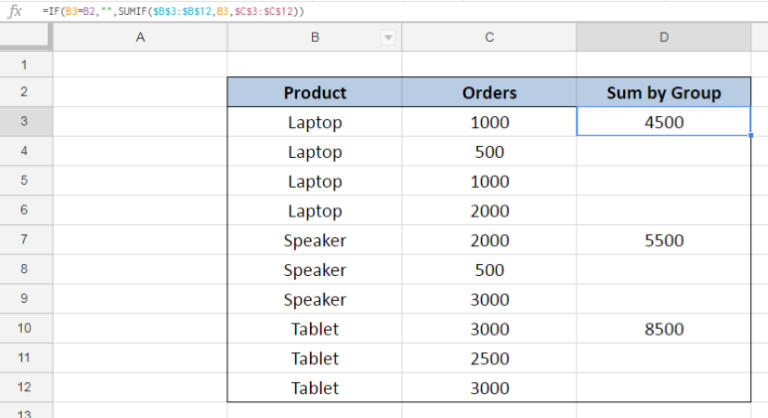
Task: Select row 11 header
Action: pos(24,358)
